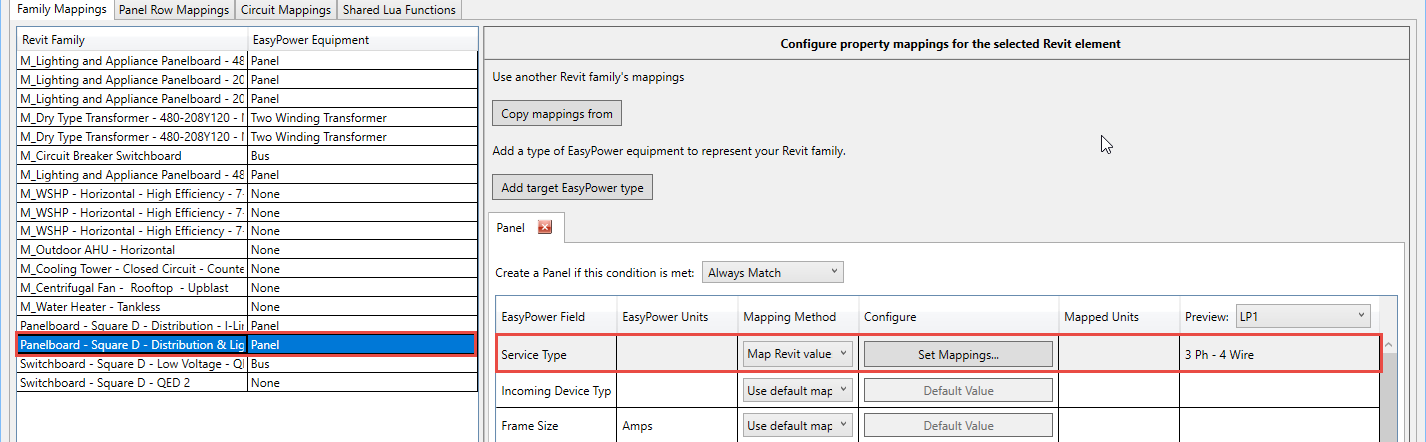Click Set Mappings button for Service Type
This screenshot has height=442, width=1426.
(x=958, y=354)
